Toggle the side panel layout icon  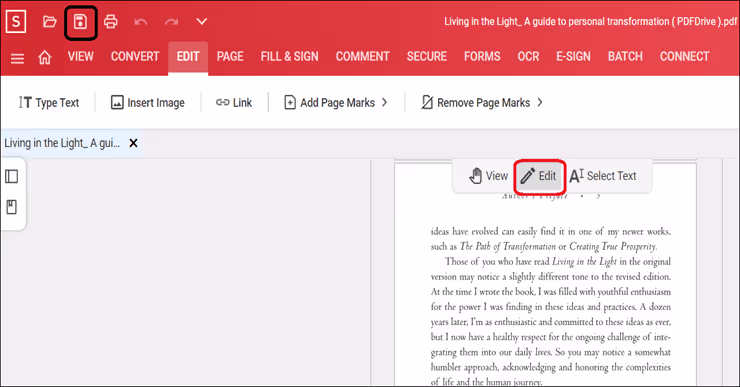pyautogui.click(x=12, y=177)
